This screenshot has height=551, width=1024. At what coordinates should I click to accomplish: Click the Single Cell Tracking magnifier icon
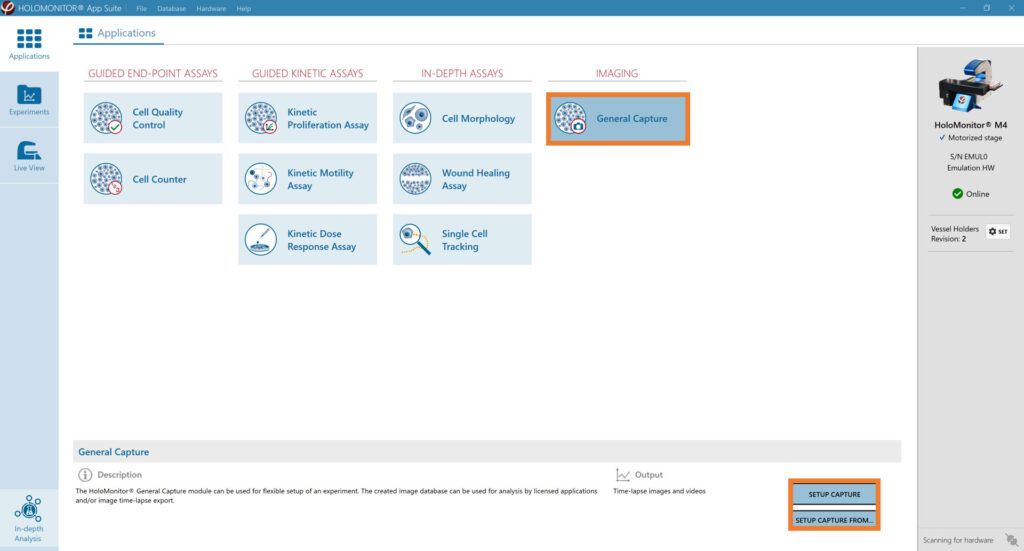[415, 240]
